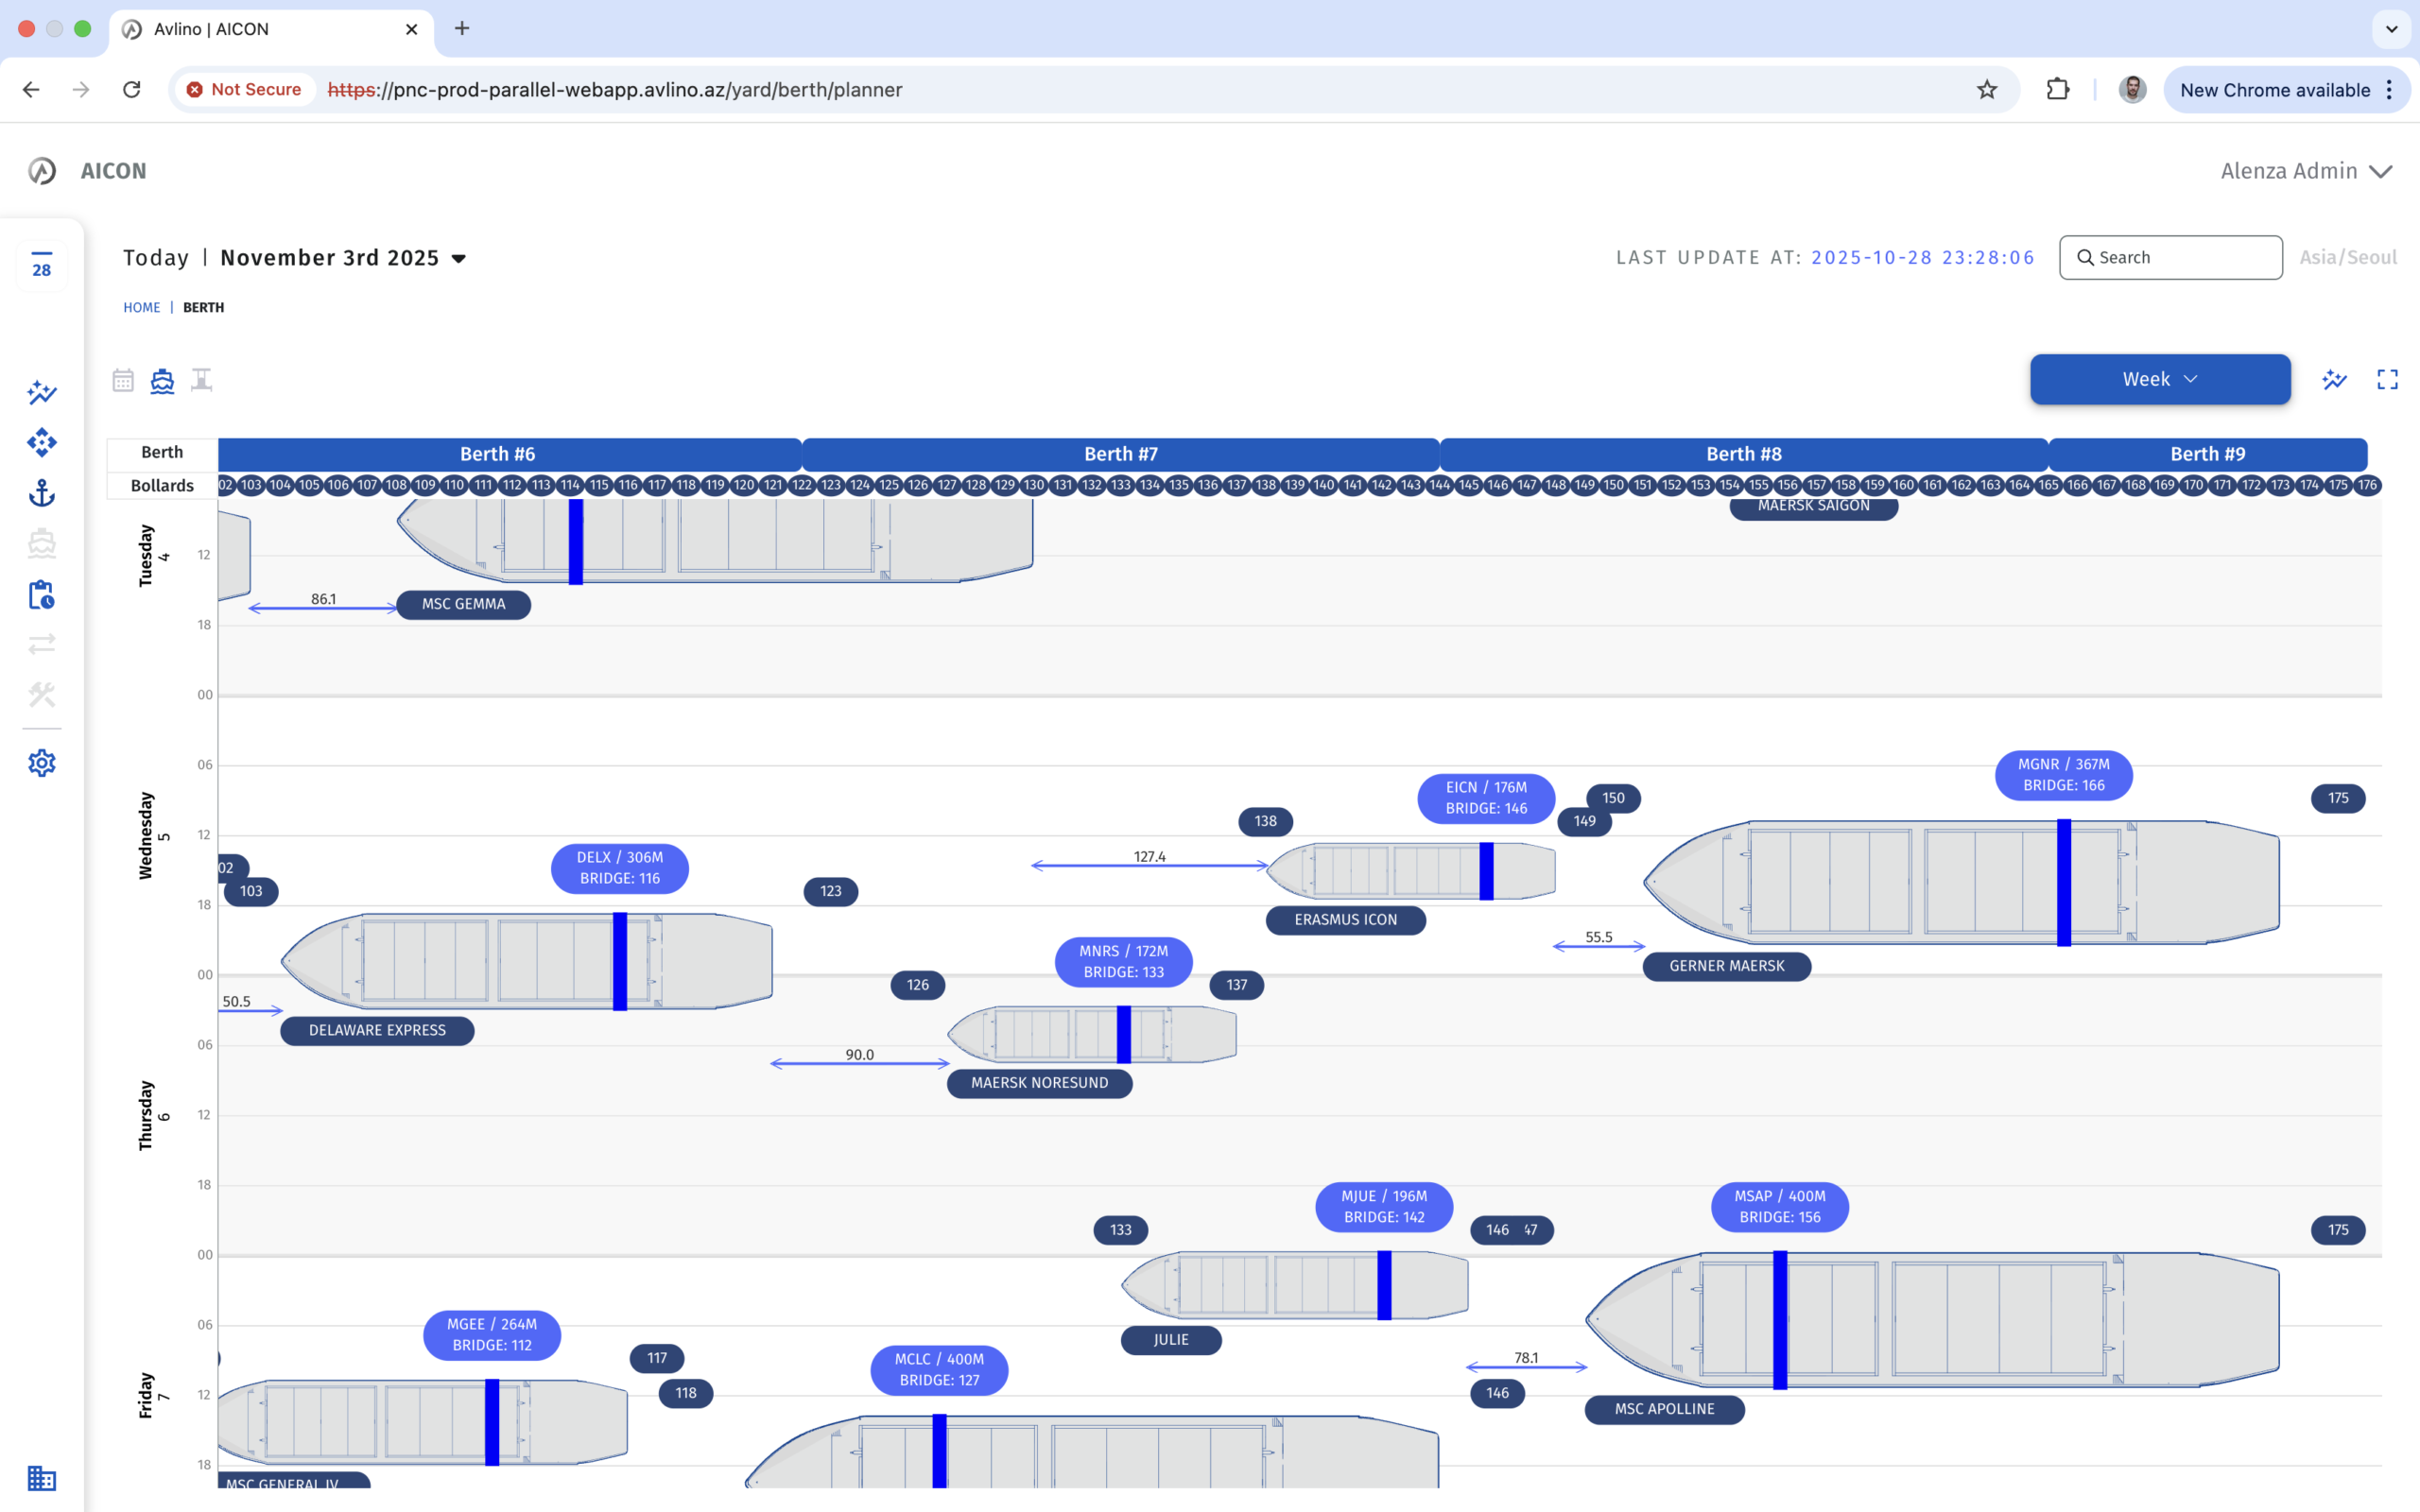The image size is (2420, 1512).
Task: Click the MSC GEMMA vessel label
Action: pyautogui.click(x=463, y=604)
